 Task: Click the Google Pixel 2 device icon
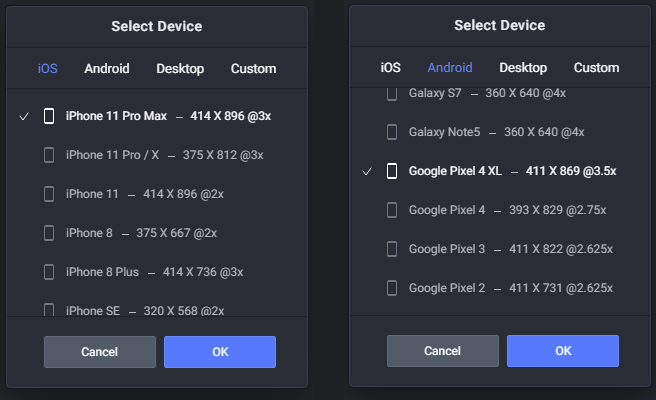392,287
